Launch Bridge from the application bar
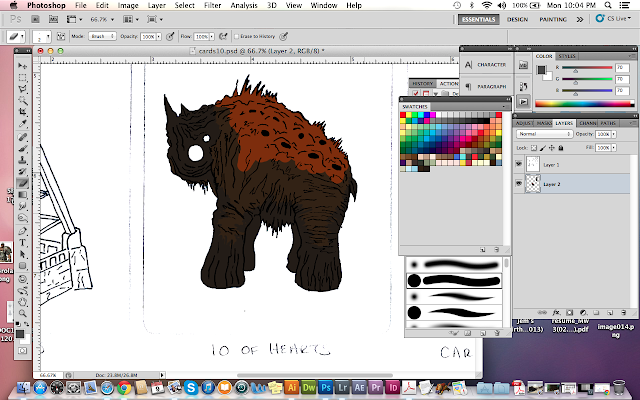The width and height of the screenshot is (640, 400). click(x=36, y=19)
